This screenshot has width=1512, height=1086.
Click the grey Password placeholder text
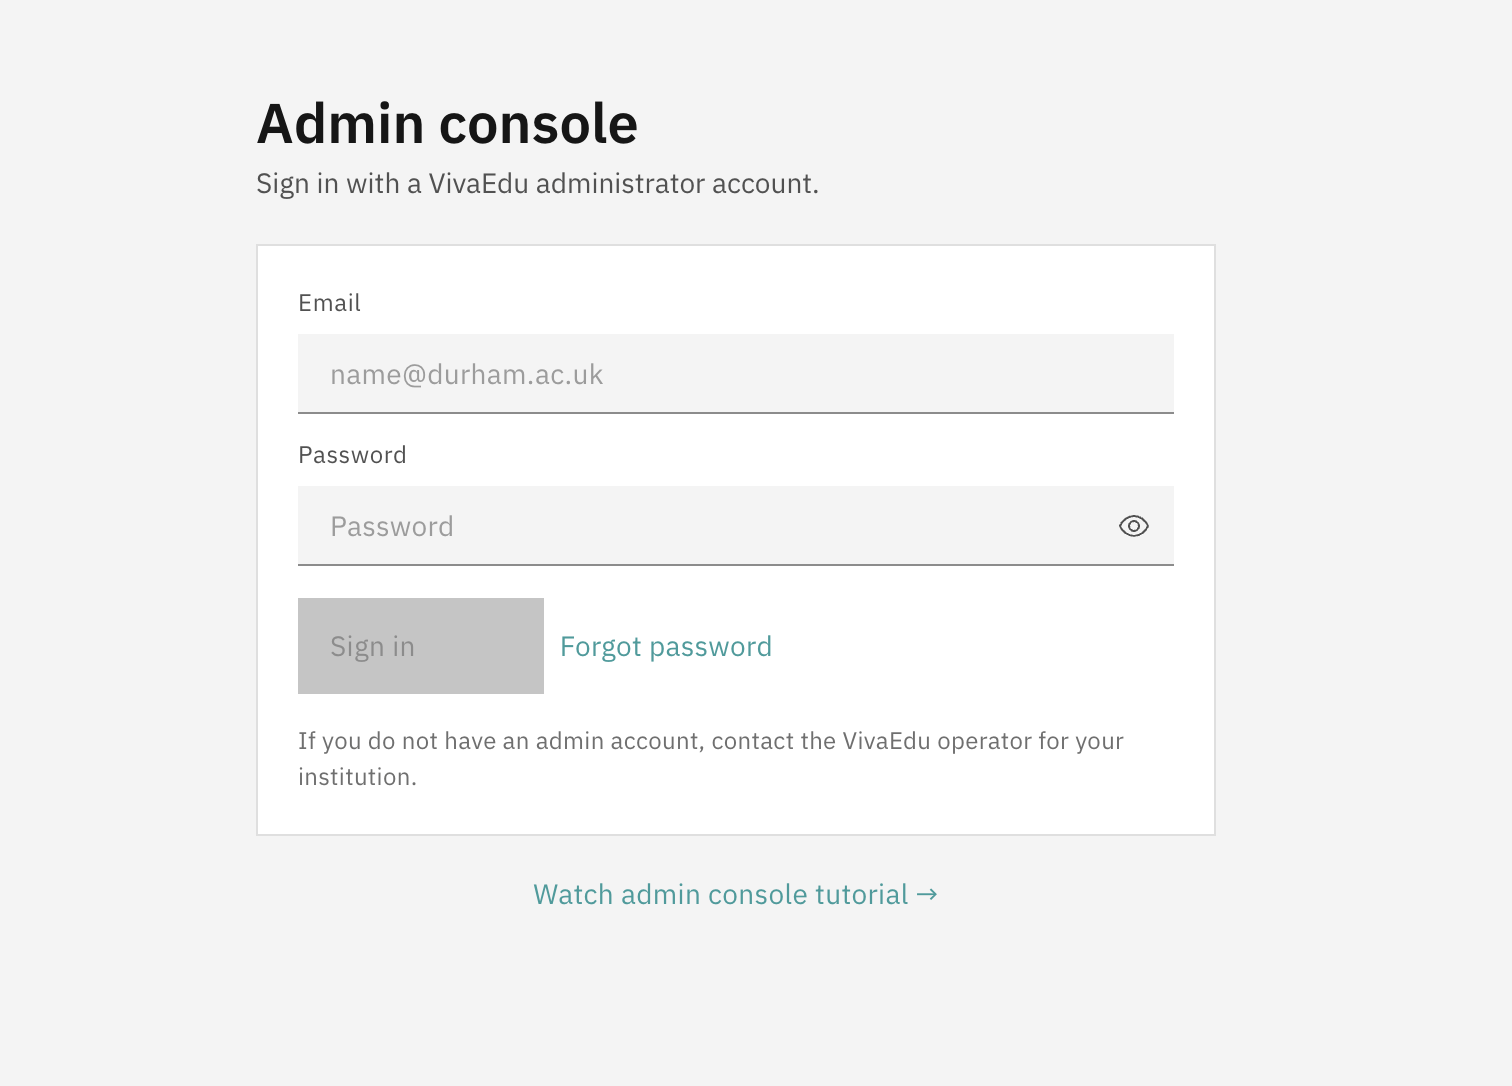(x=392, y=527)
